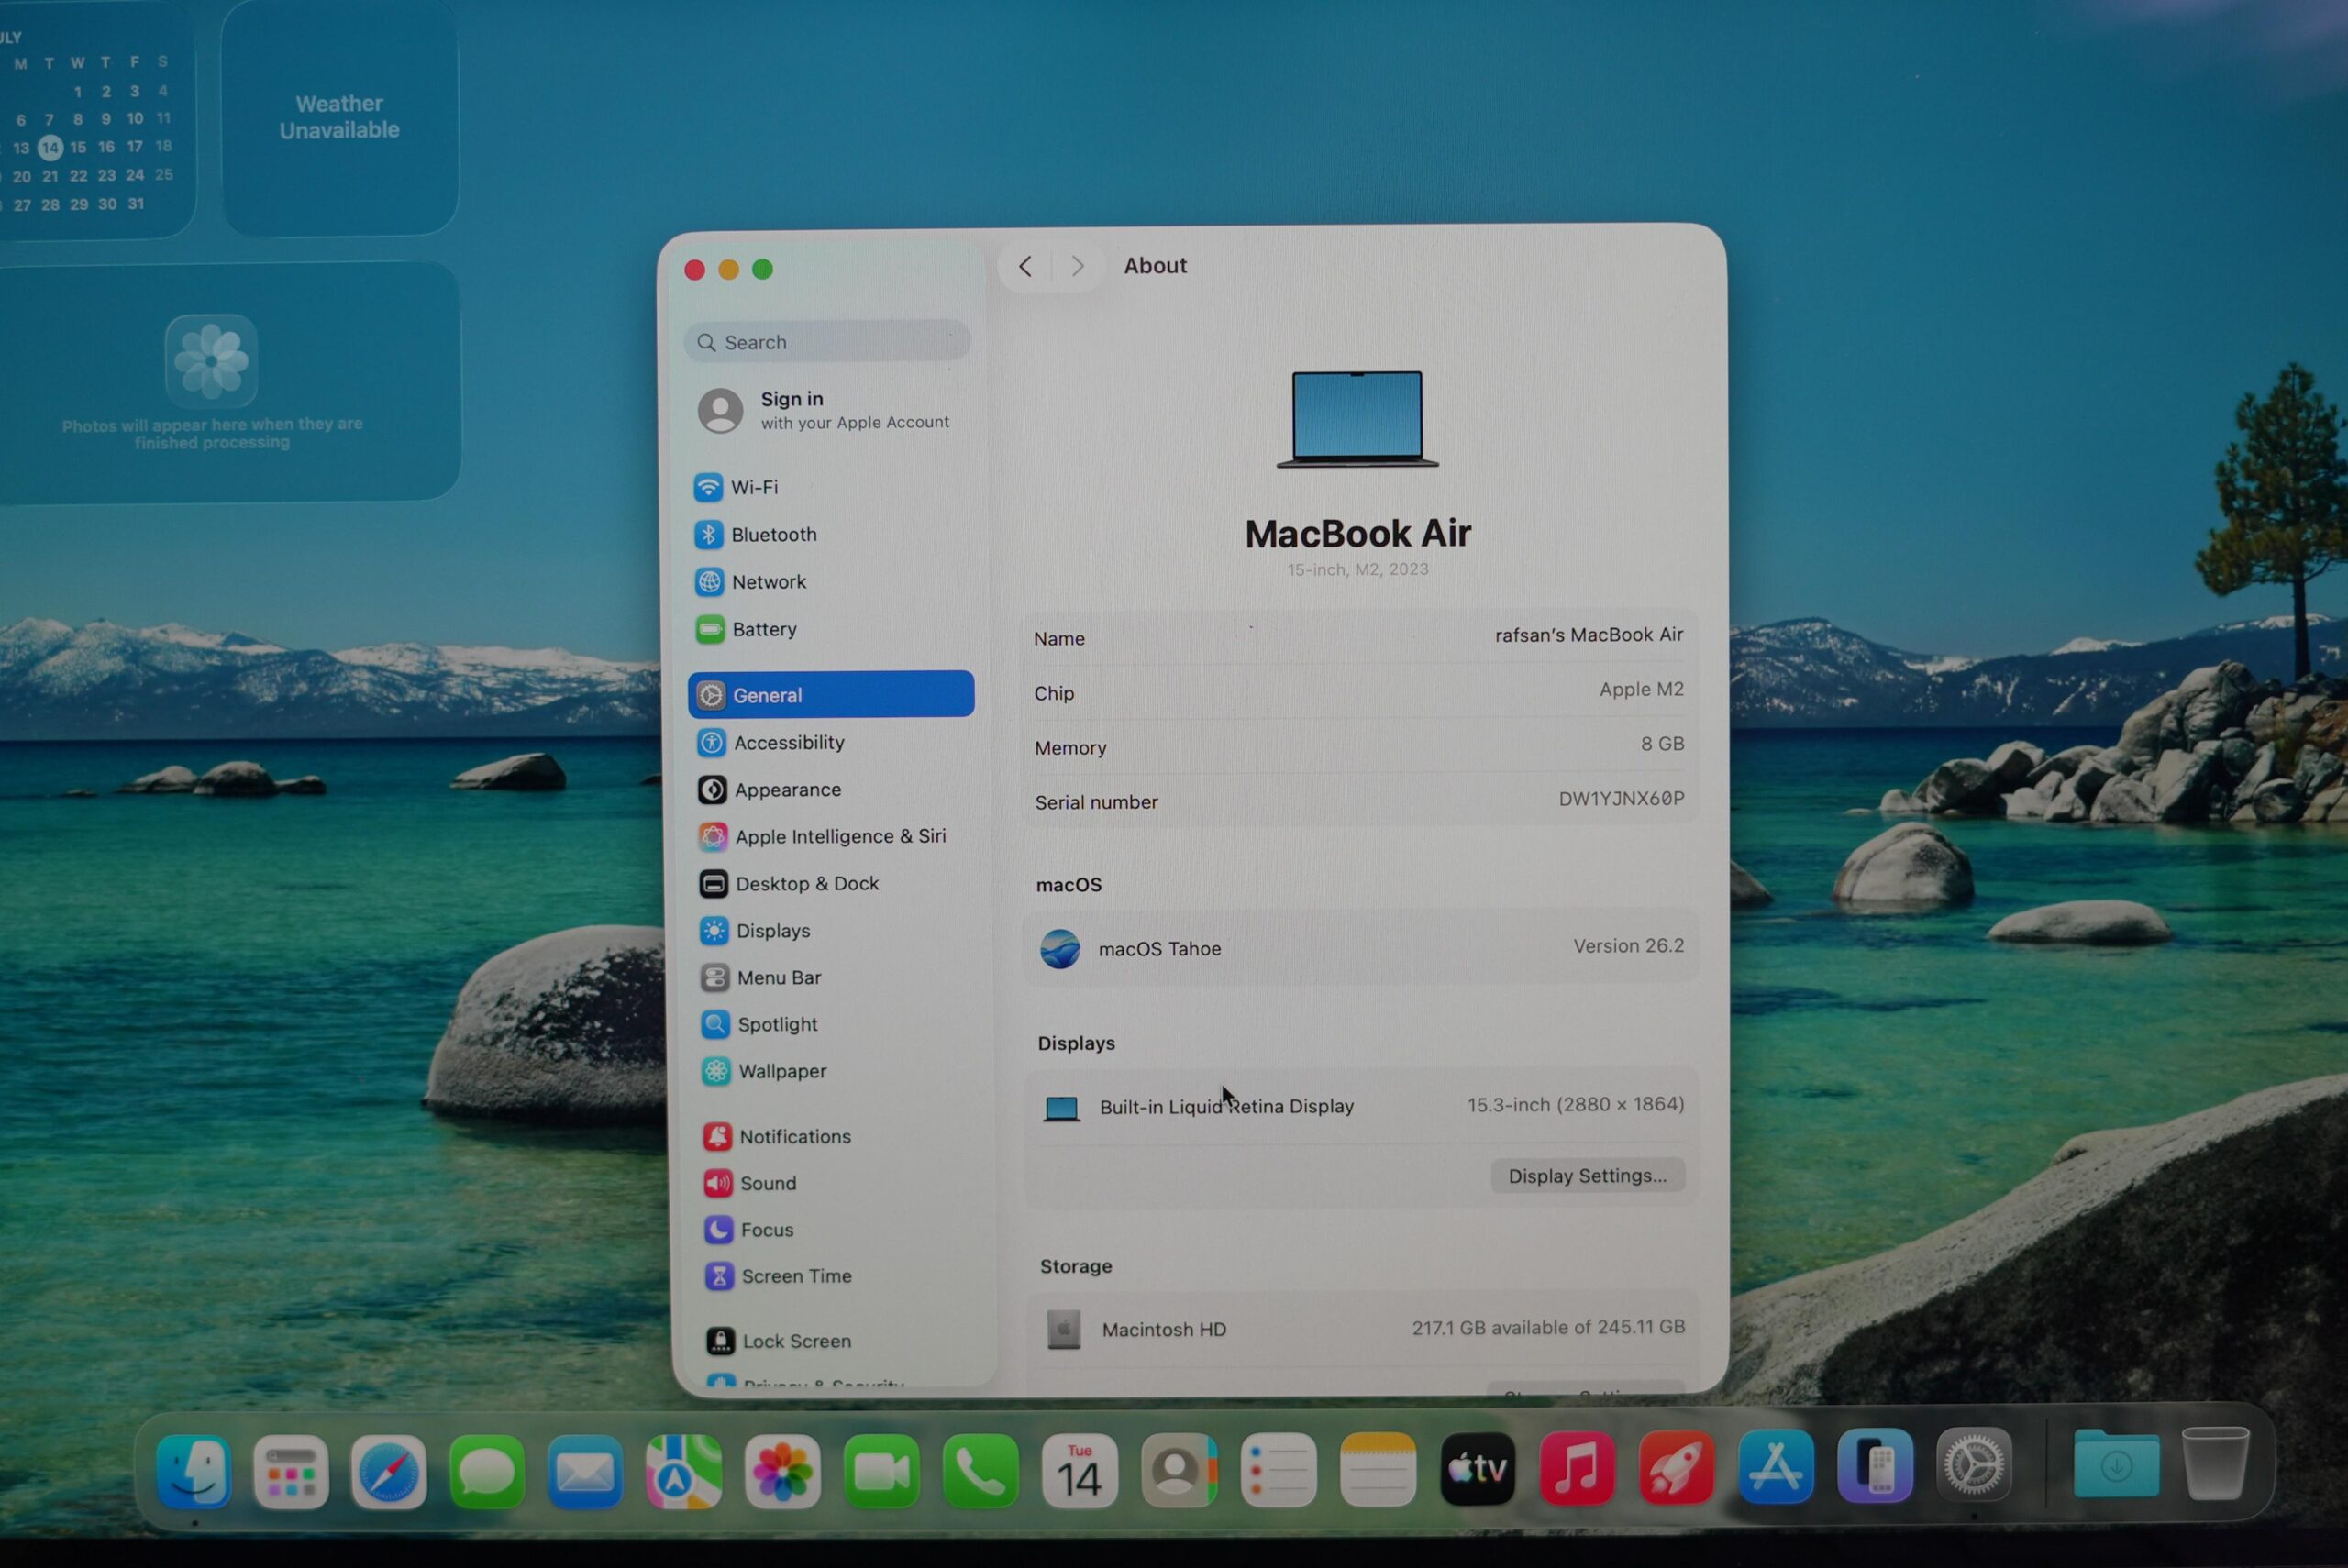Click the Macintosh HD storage row
The width and height of the screenshot is (2348, 1568).
(1363, 1329)
